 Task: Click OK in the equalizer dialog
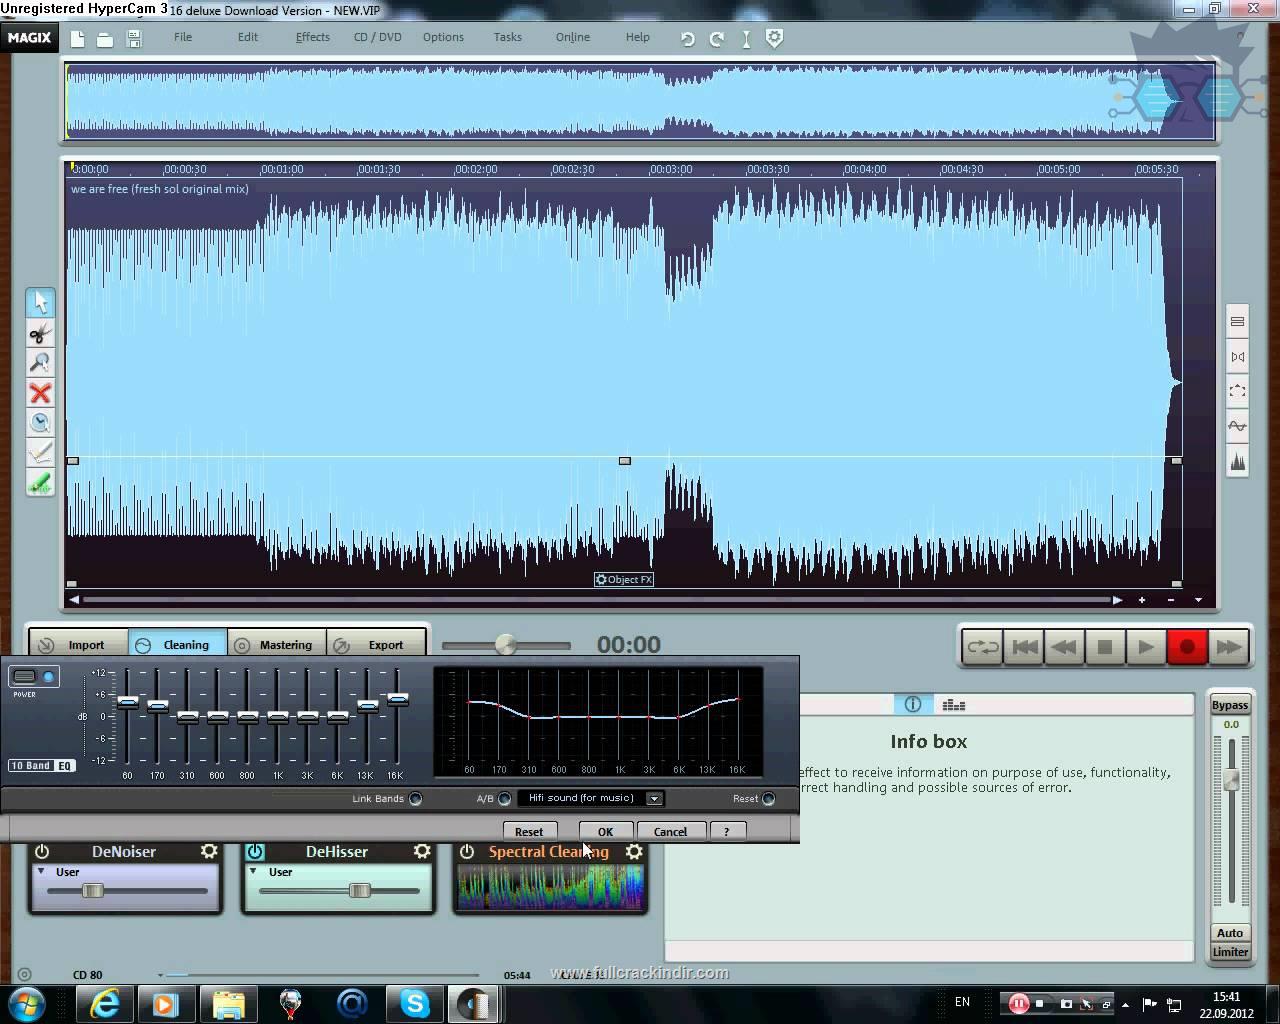605,831
